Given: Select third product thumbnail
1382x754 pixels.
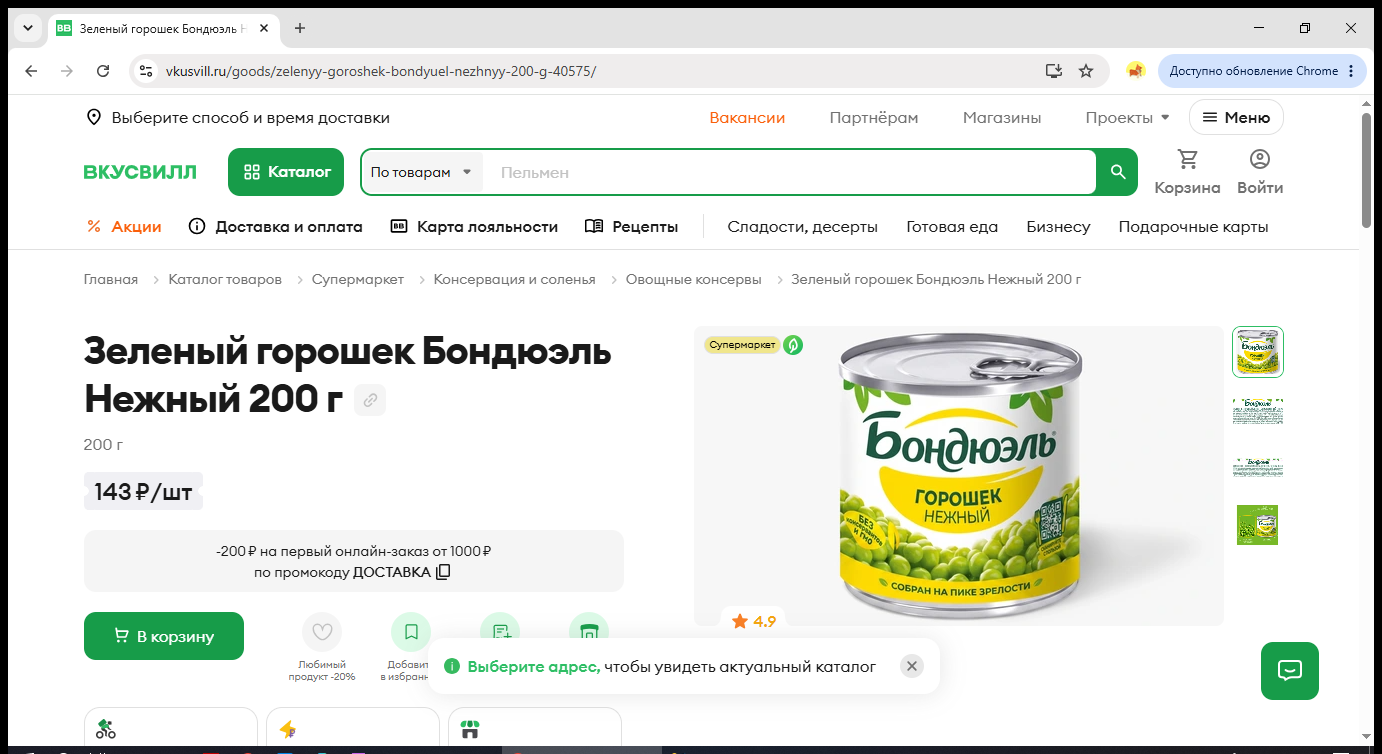Looking at the screenshot, I should coord(1258,467).
